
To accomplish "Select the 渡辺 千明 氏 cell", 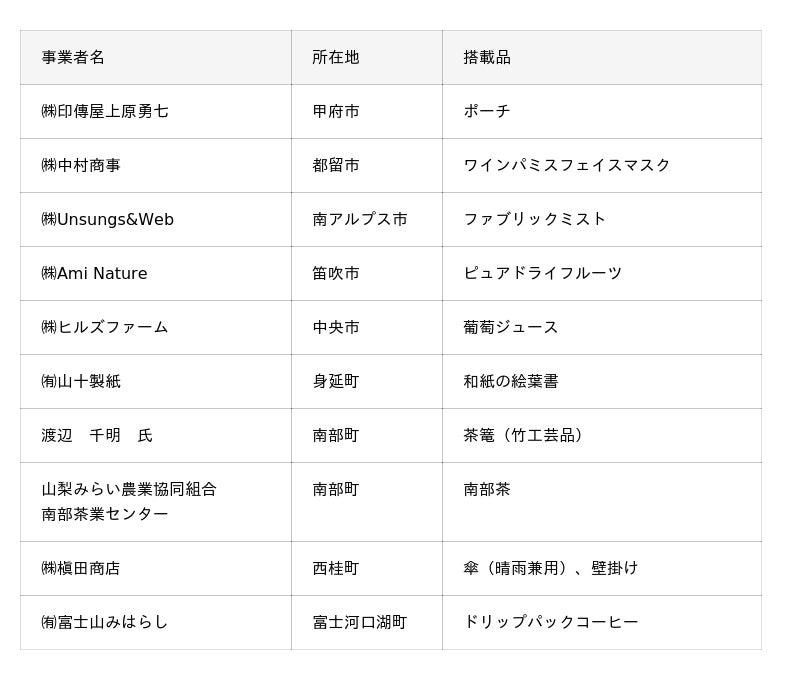I will coord(97,435).
